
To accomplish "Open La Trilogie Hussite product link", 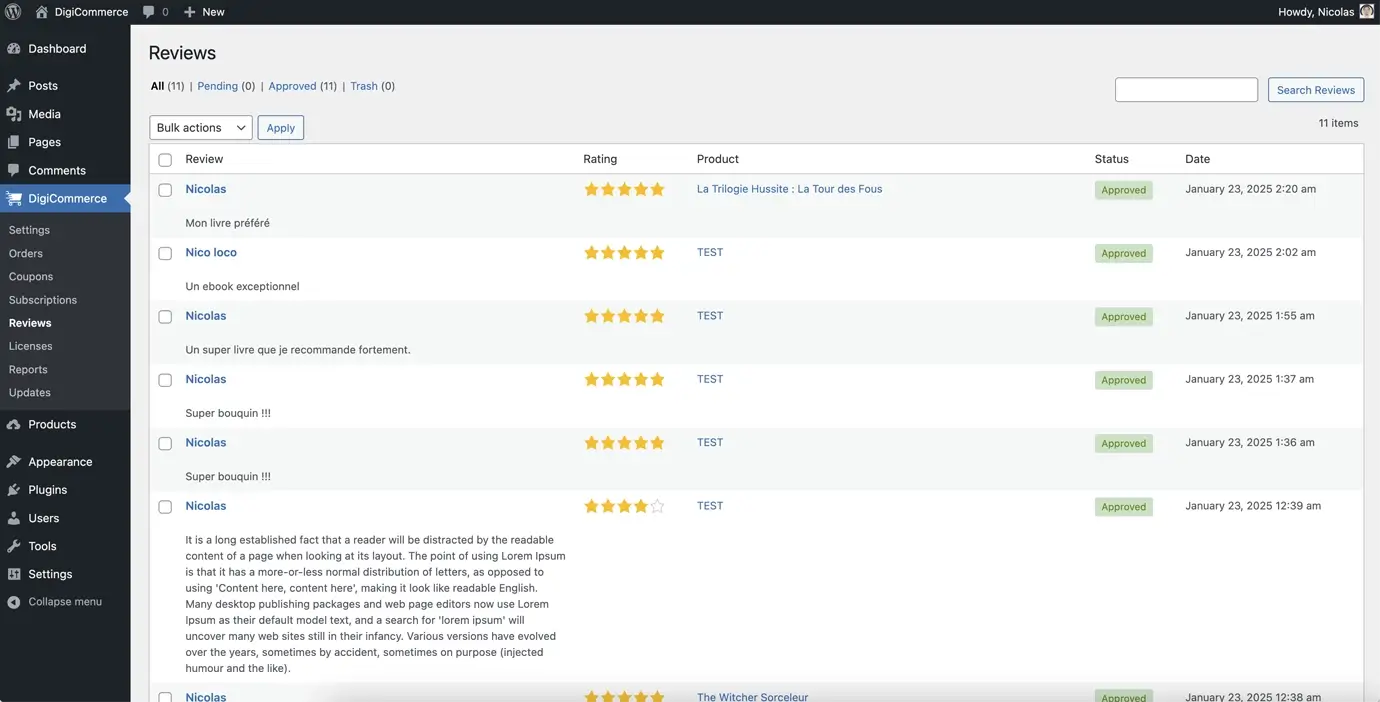I will pyautogui.click(x=789, y=189).
